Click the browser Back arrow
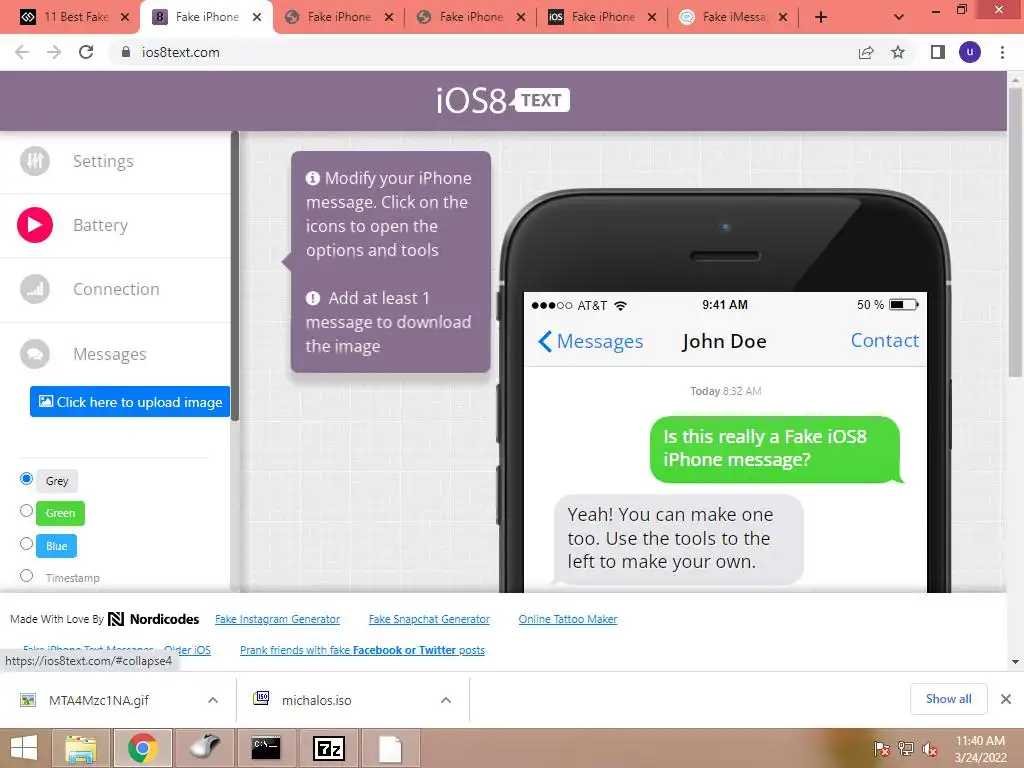Screen dimensions: 1024x768 click(x=22, y=52)
